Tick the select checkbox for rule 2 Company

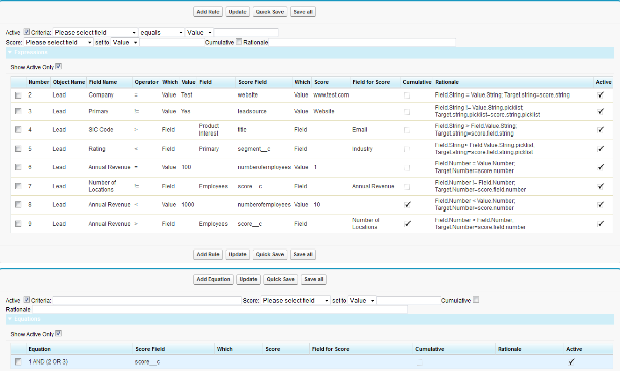(18, 95)
